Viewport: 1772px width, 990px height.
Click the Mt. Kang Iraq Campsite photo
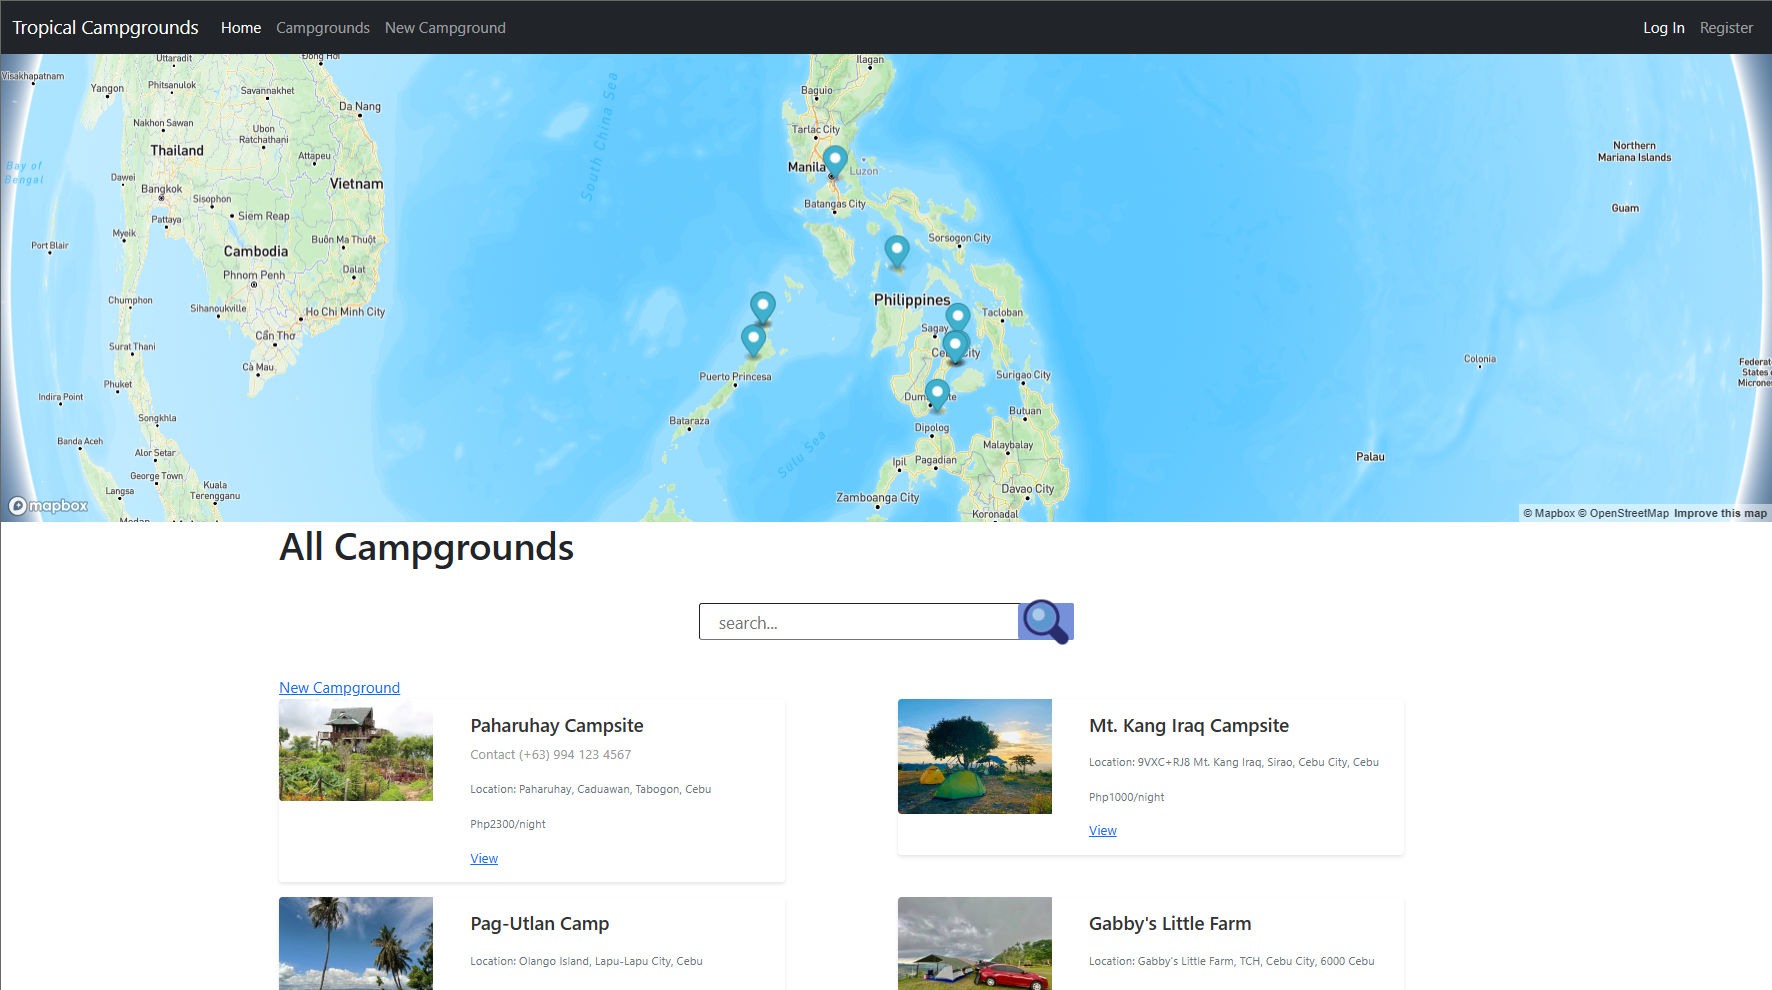(975, 756)
